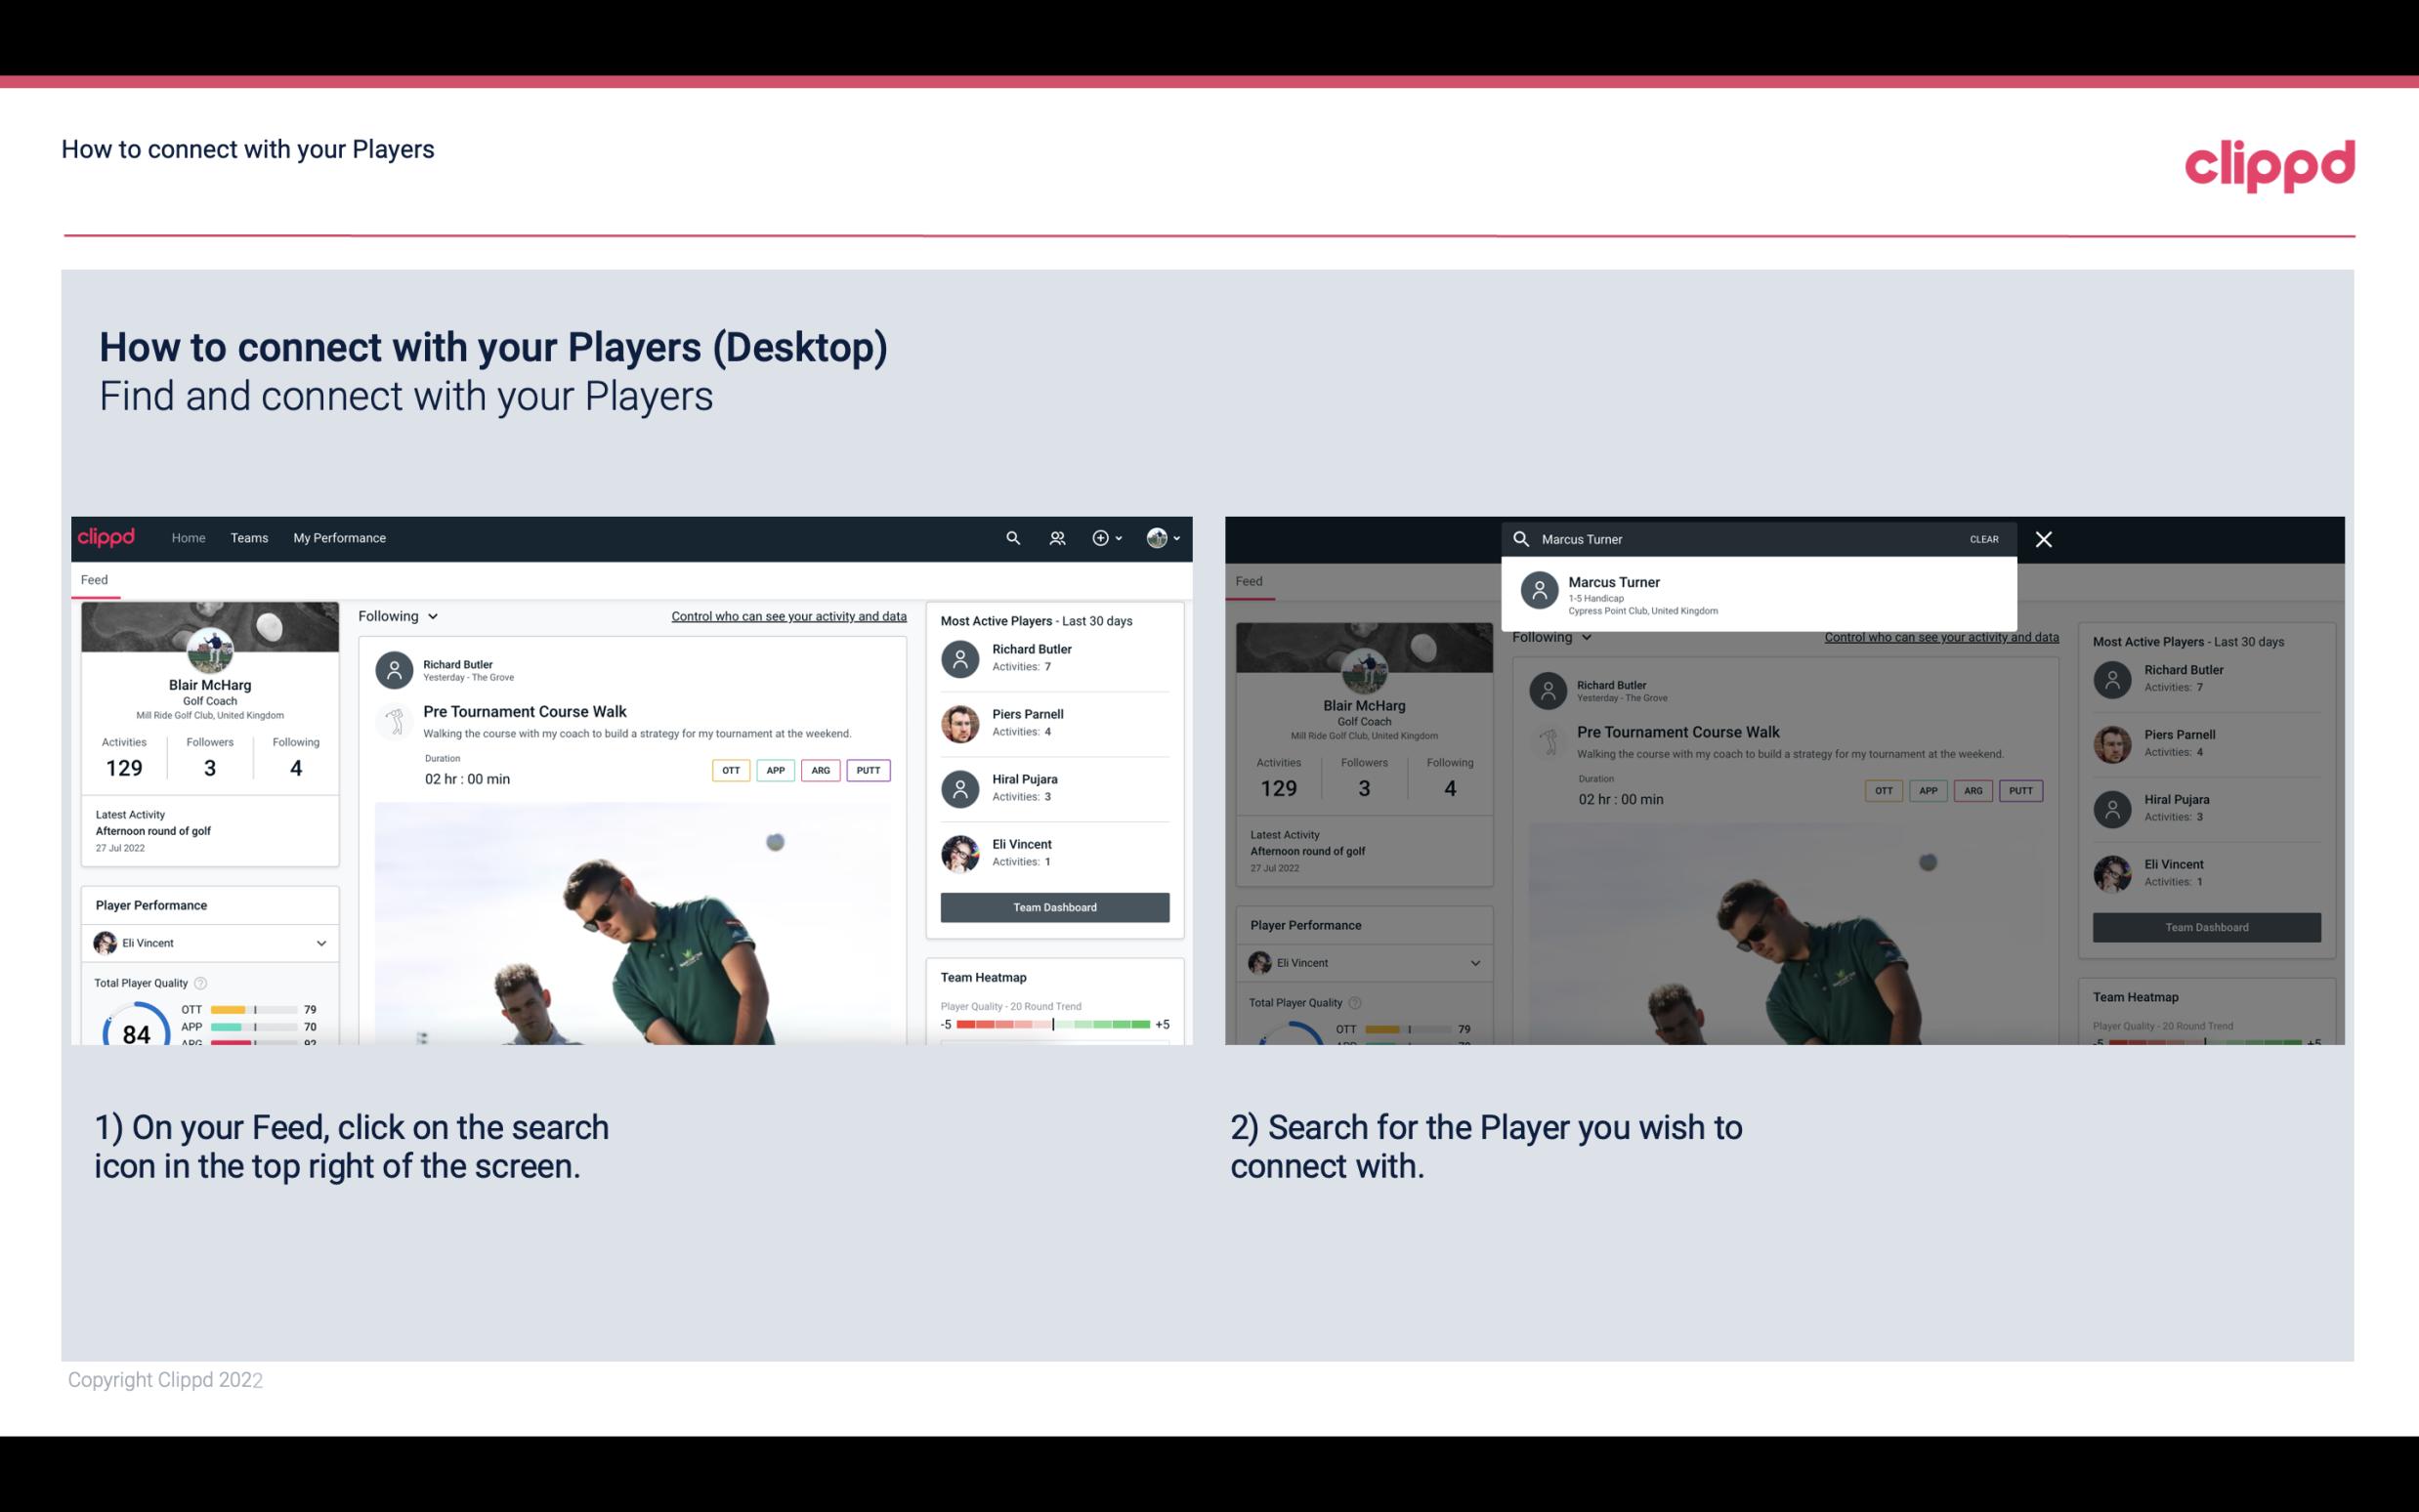Click the PUTT performance tag icon

[x=866, y=768]
